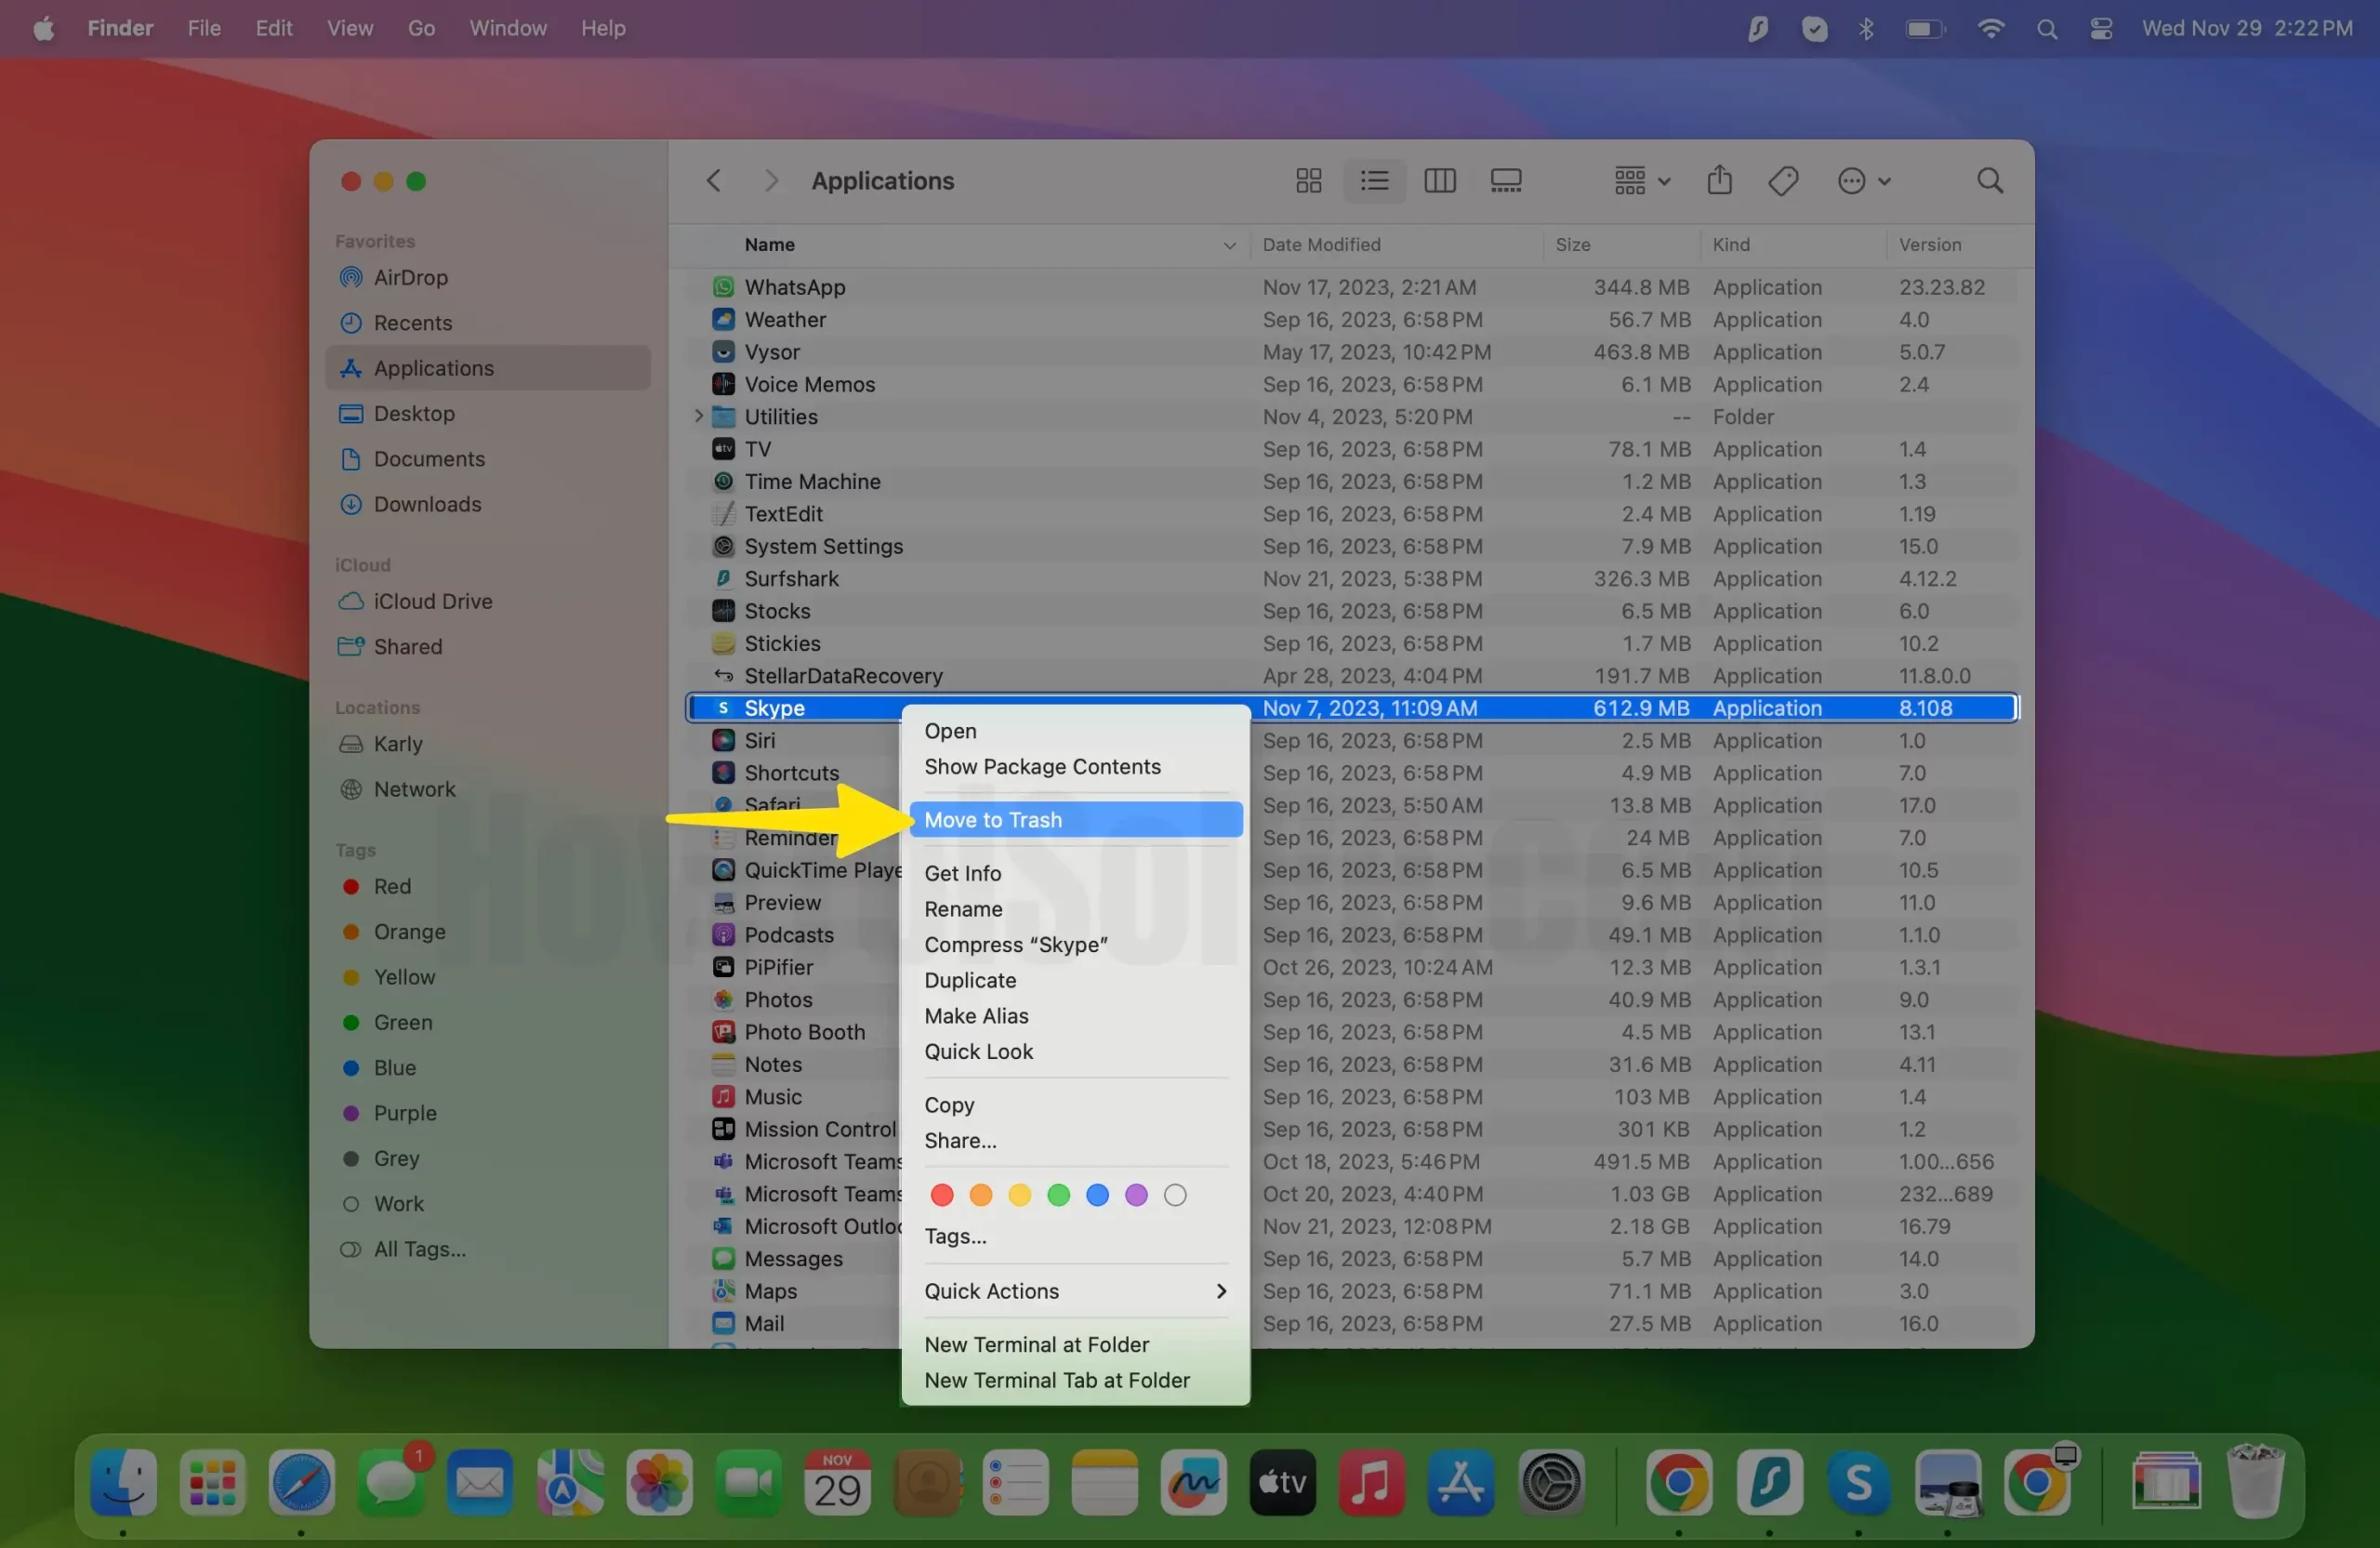Image resolution: width=2380 pixels, height=1548 pixels.
Task: Select iCloud Drive in sidebar
Action: tap(432, 601)
